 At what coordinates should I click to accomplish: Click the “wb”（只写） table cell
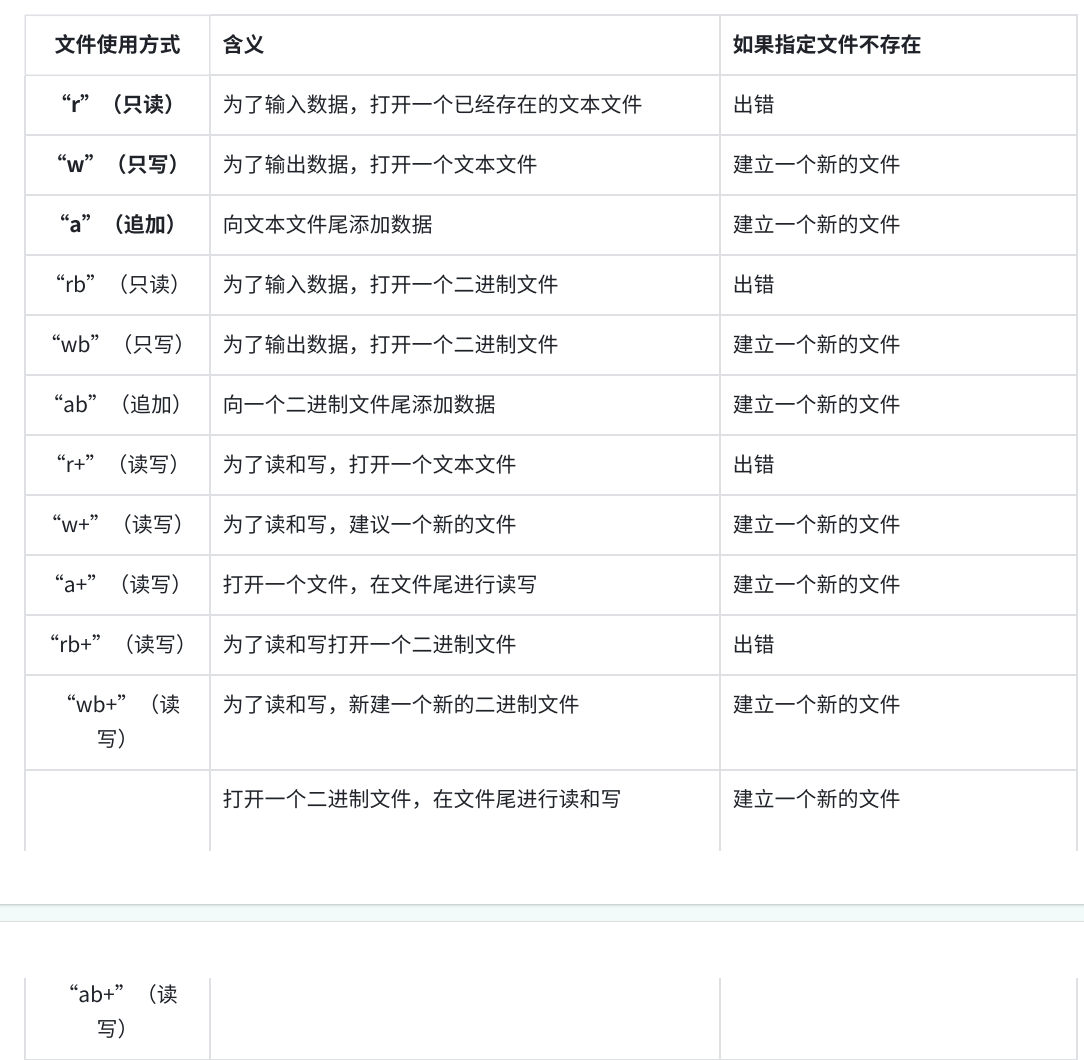(x=118, y=344)
